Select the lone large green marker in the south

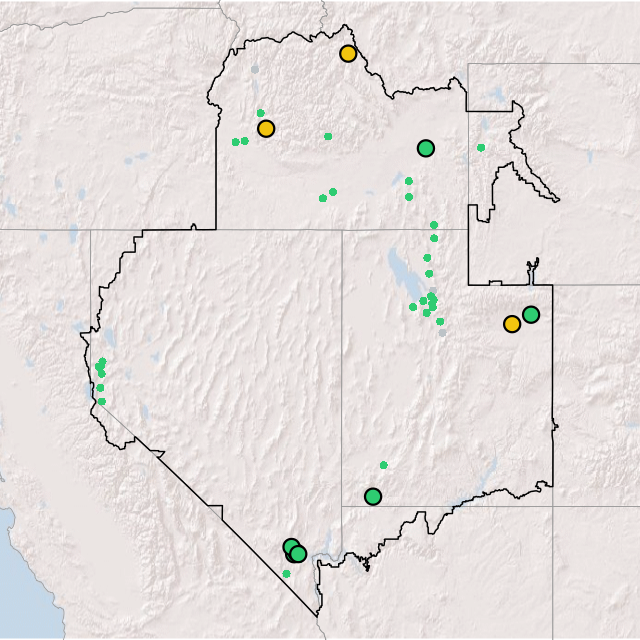tap(373, 497)
